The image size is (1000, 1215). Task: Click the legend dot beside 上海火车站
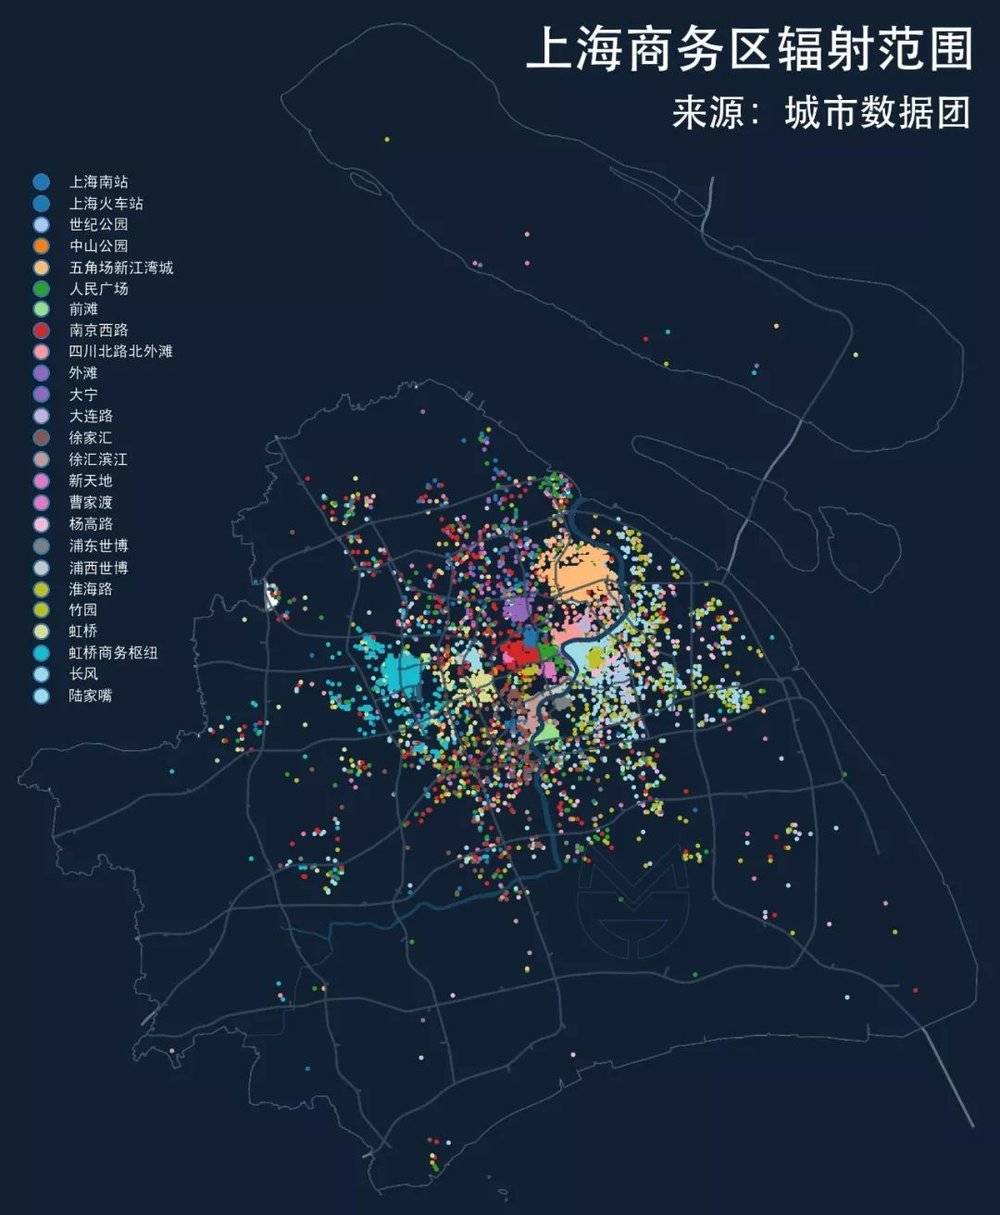(x=41, y=203)
